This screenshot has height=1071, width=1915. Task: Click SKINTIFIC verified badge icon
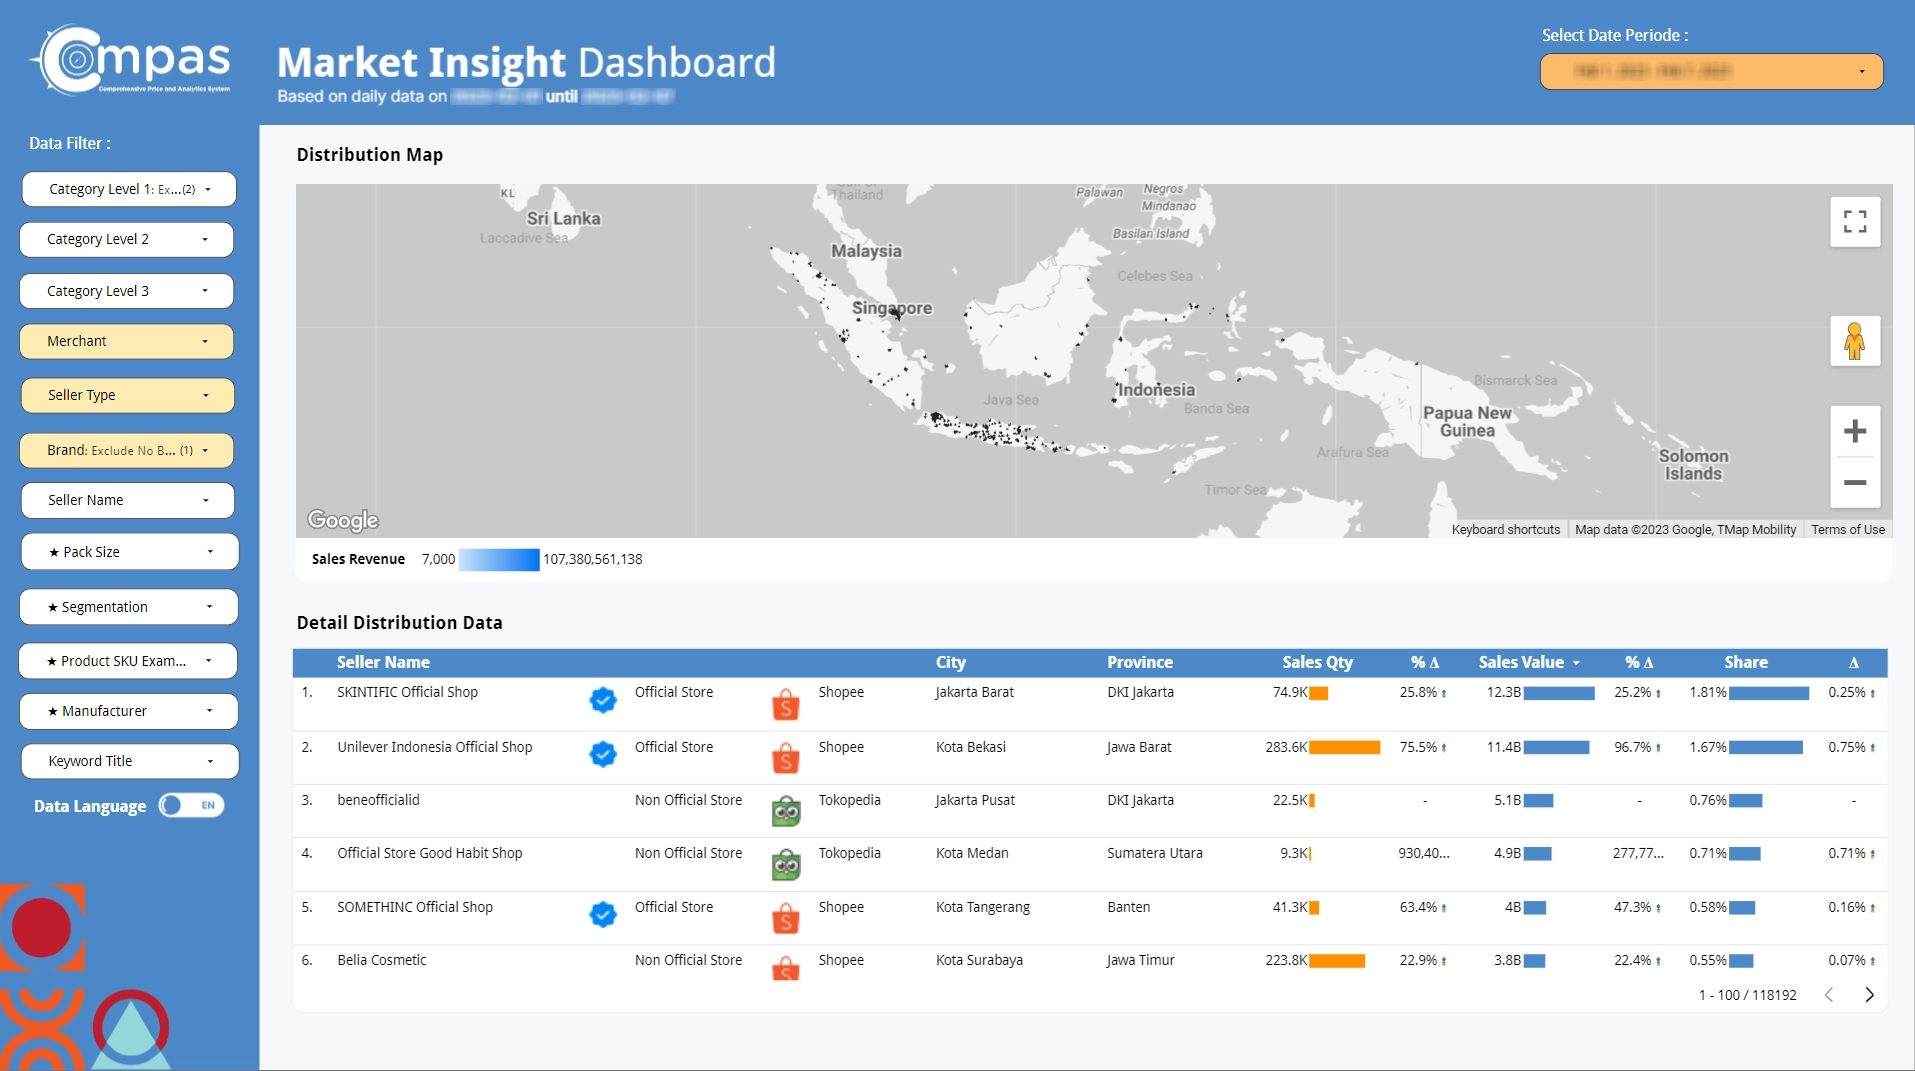pos(603,700)
